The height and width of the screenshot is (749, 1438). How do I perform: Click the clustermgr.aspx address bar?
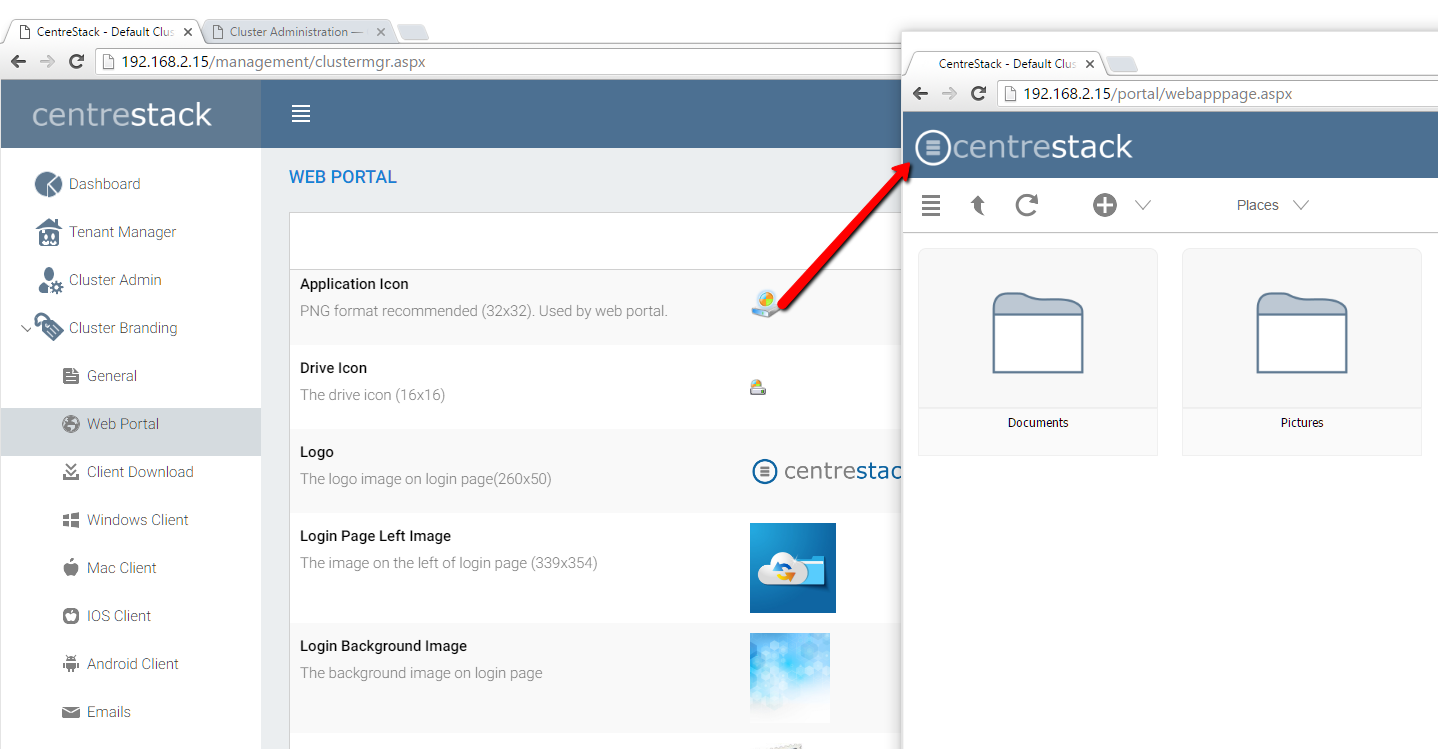pyautogui.click(x=500, y=62)
